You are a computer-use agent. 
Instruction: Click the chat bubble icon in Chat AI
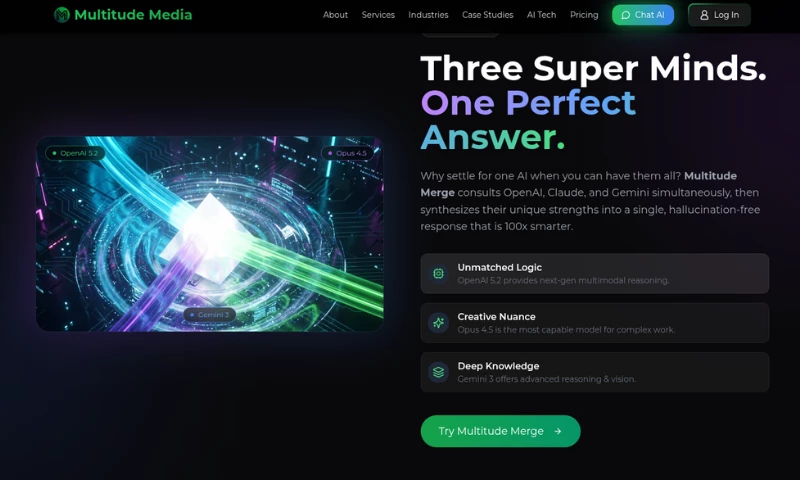tap(626, 15)
